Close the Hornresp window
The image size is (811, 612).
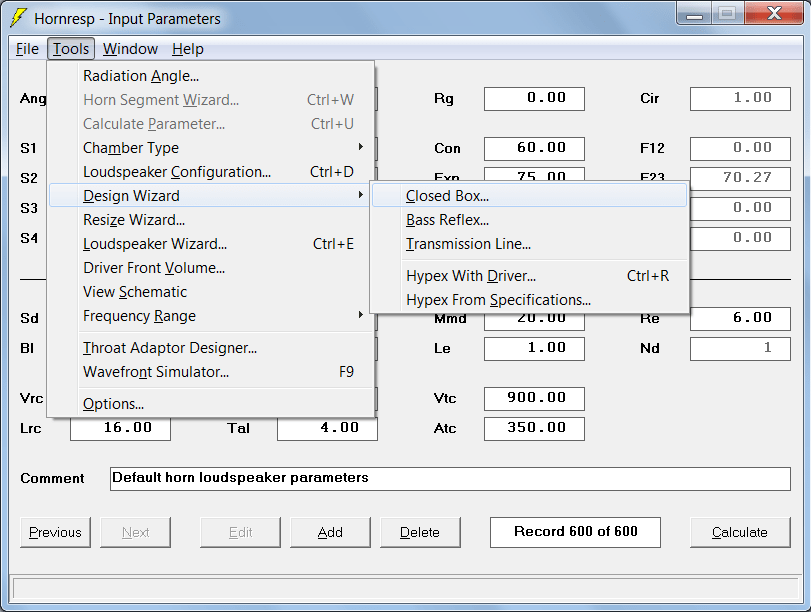coord(774,14)
